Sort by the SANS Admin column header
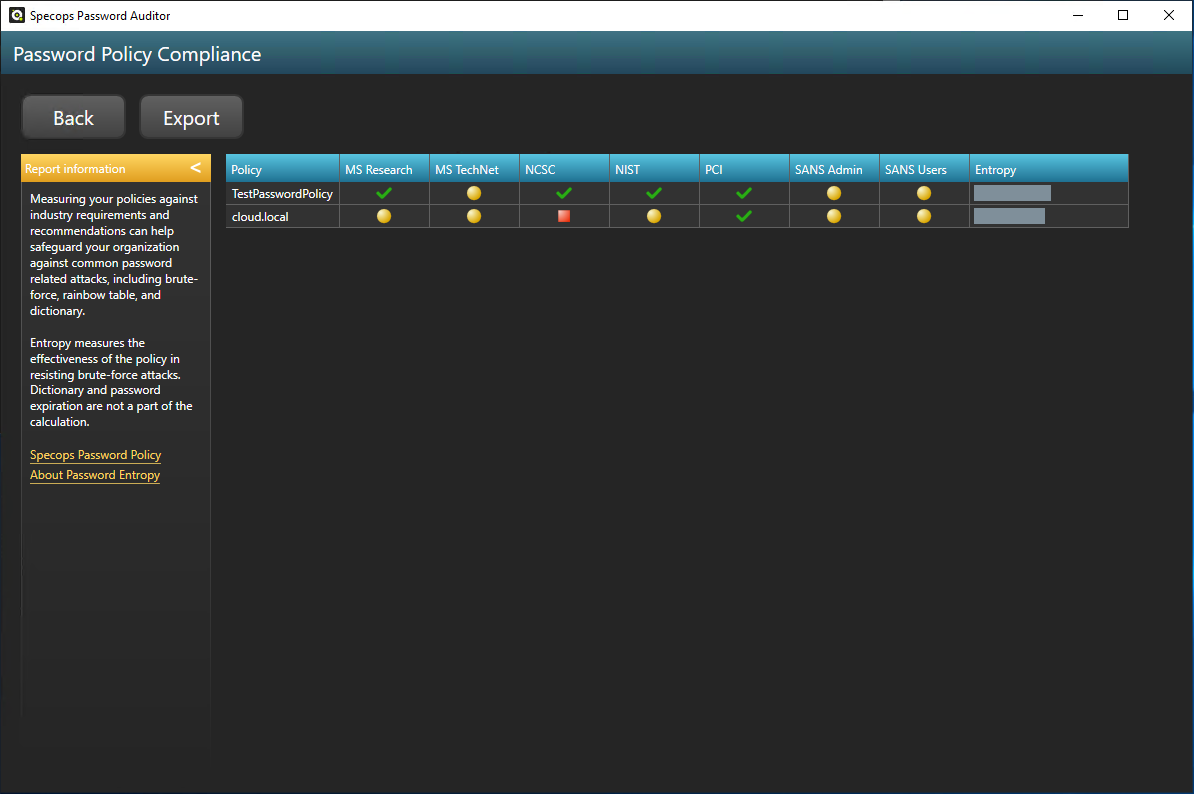1194x794 pixels. (x=834, y=169)
